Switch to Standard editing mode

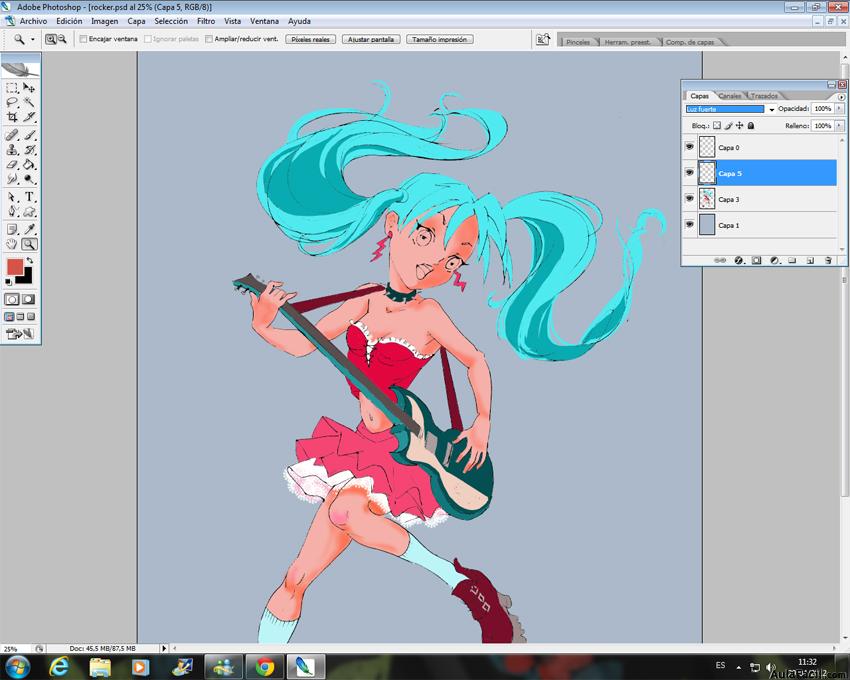coord(12,299)
